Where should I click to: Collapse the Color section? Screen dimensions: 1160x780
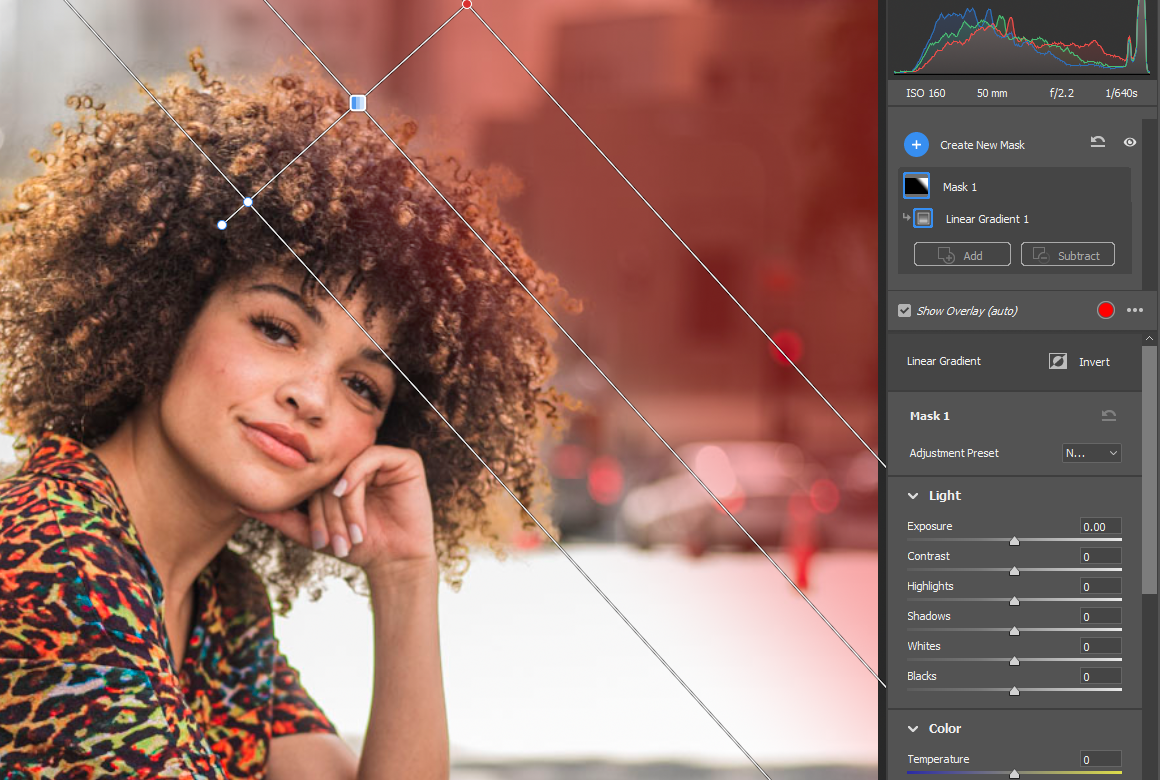click(x=913, y=729)
